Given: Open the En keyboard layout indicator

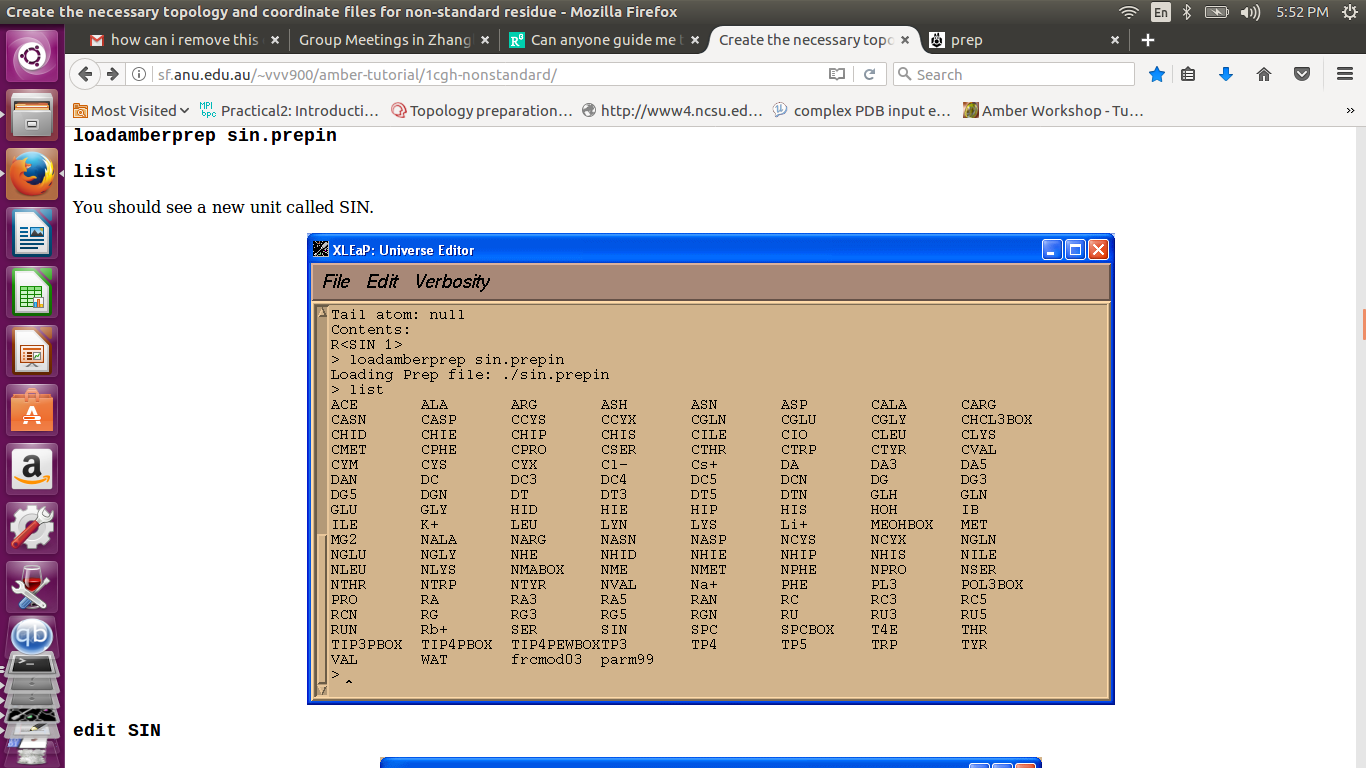Looking at the screenshot, I should [x=1160, y=12].
